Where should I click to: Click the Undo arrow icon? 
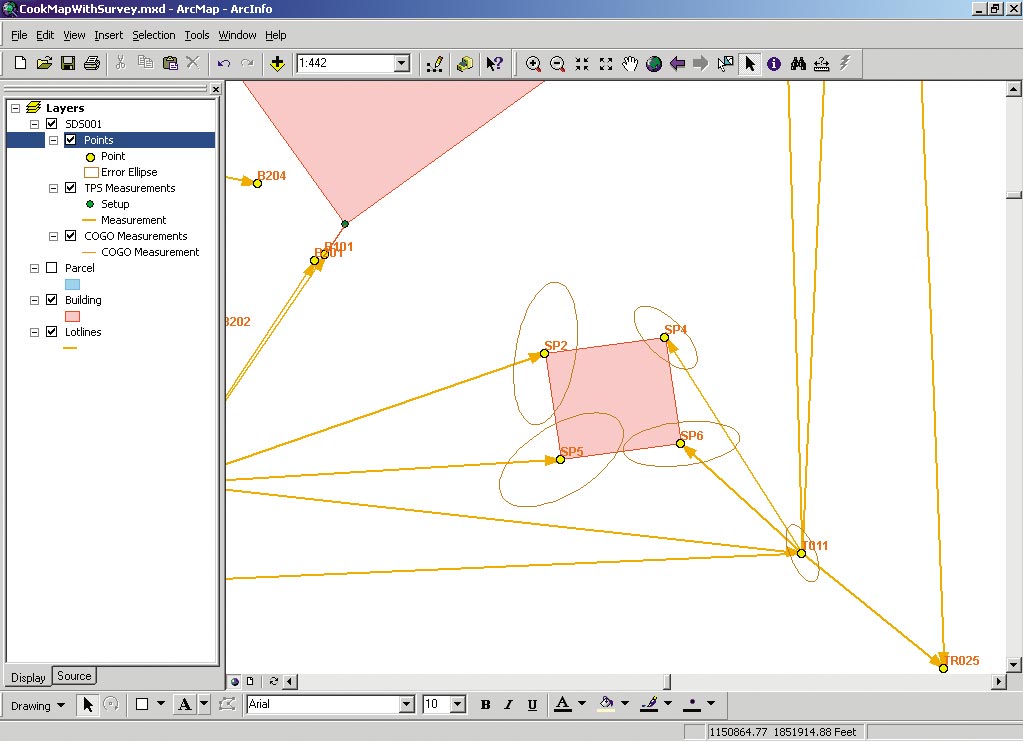(x=224, y=63)
